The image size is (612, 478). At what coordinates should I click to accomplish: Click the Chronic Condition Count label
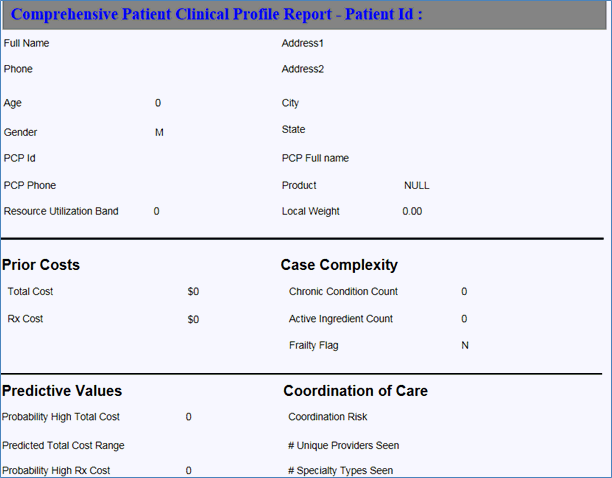click(x=343, y=291)
